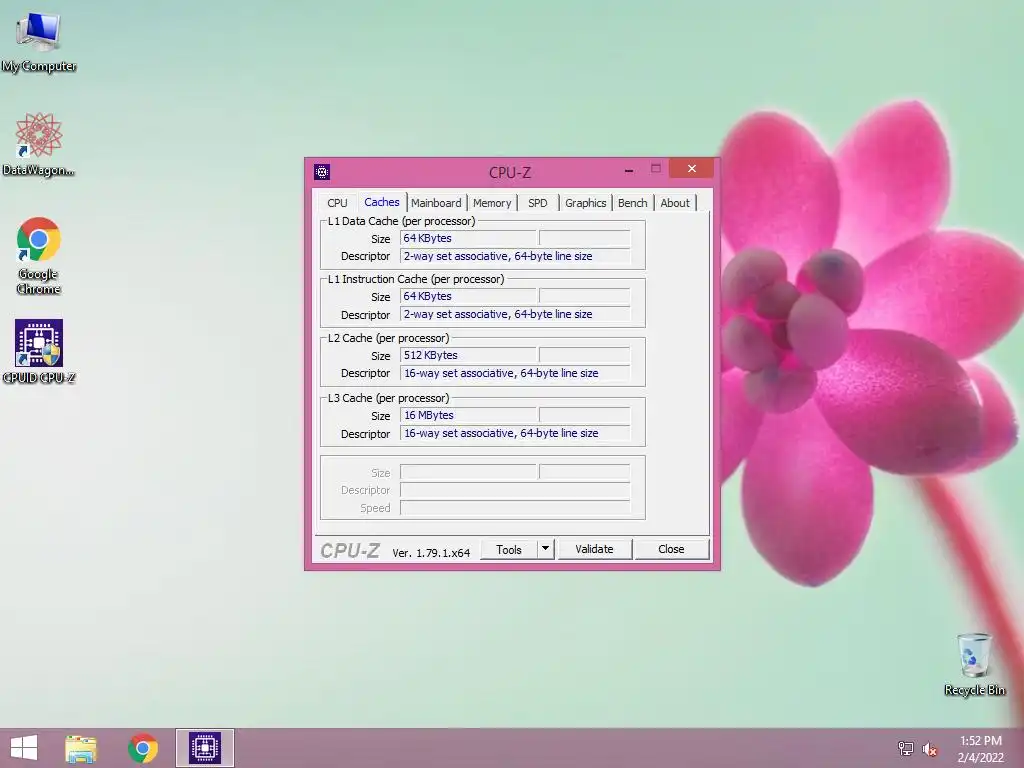Expand the Tools dropdown arrow
This screenshot has width=1024, height=768.
click(545, 549)
